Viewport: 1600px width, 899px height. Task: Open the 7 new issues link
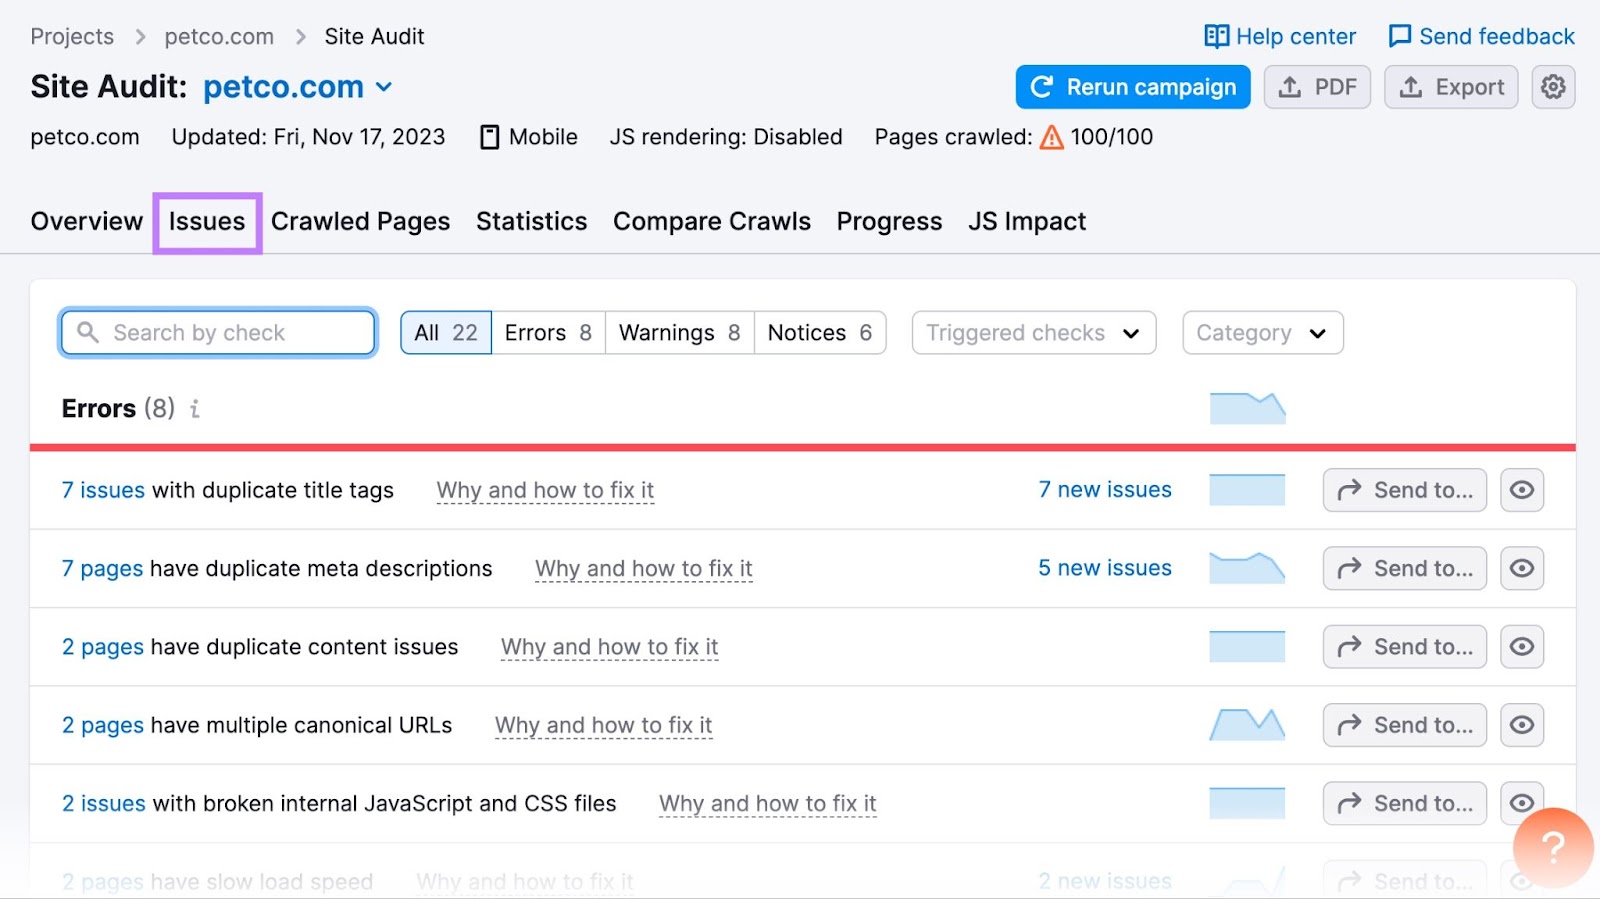pyautogui.click(x=1104, y=490)
